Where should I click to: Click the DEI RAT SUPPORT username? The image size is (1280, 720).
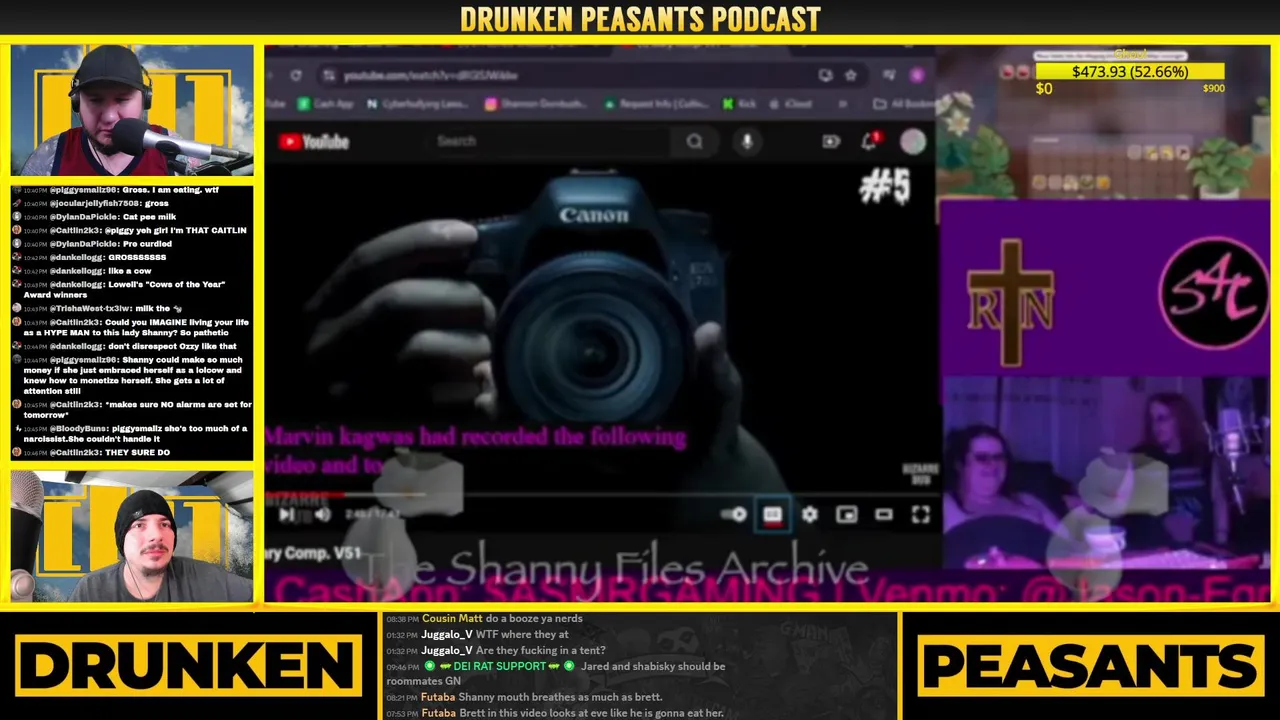(x=500, y=666)
